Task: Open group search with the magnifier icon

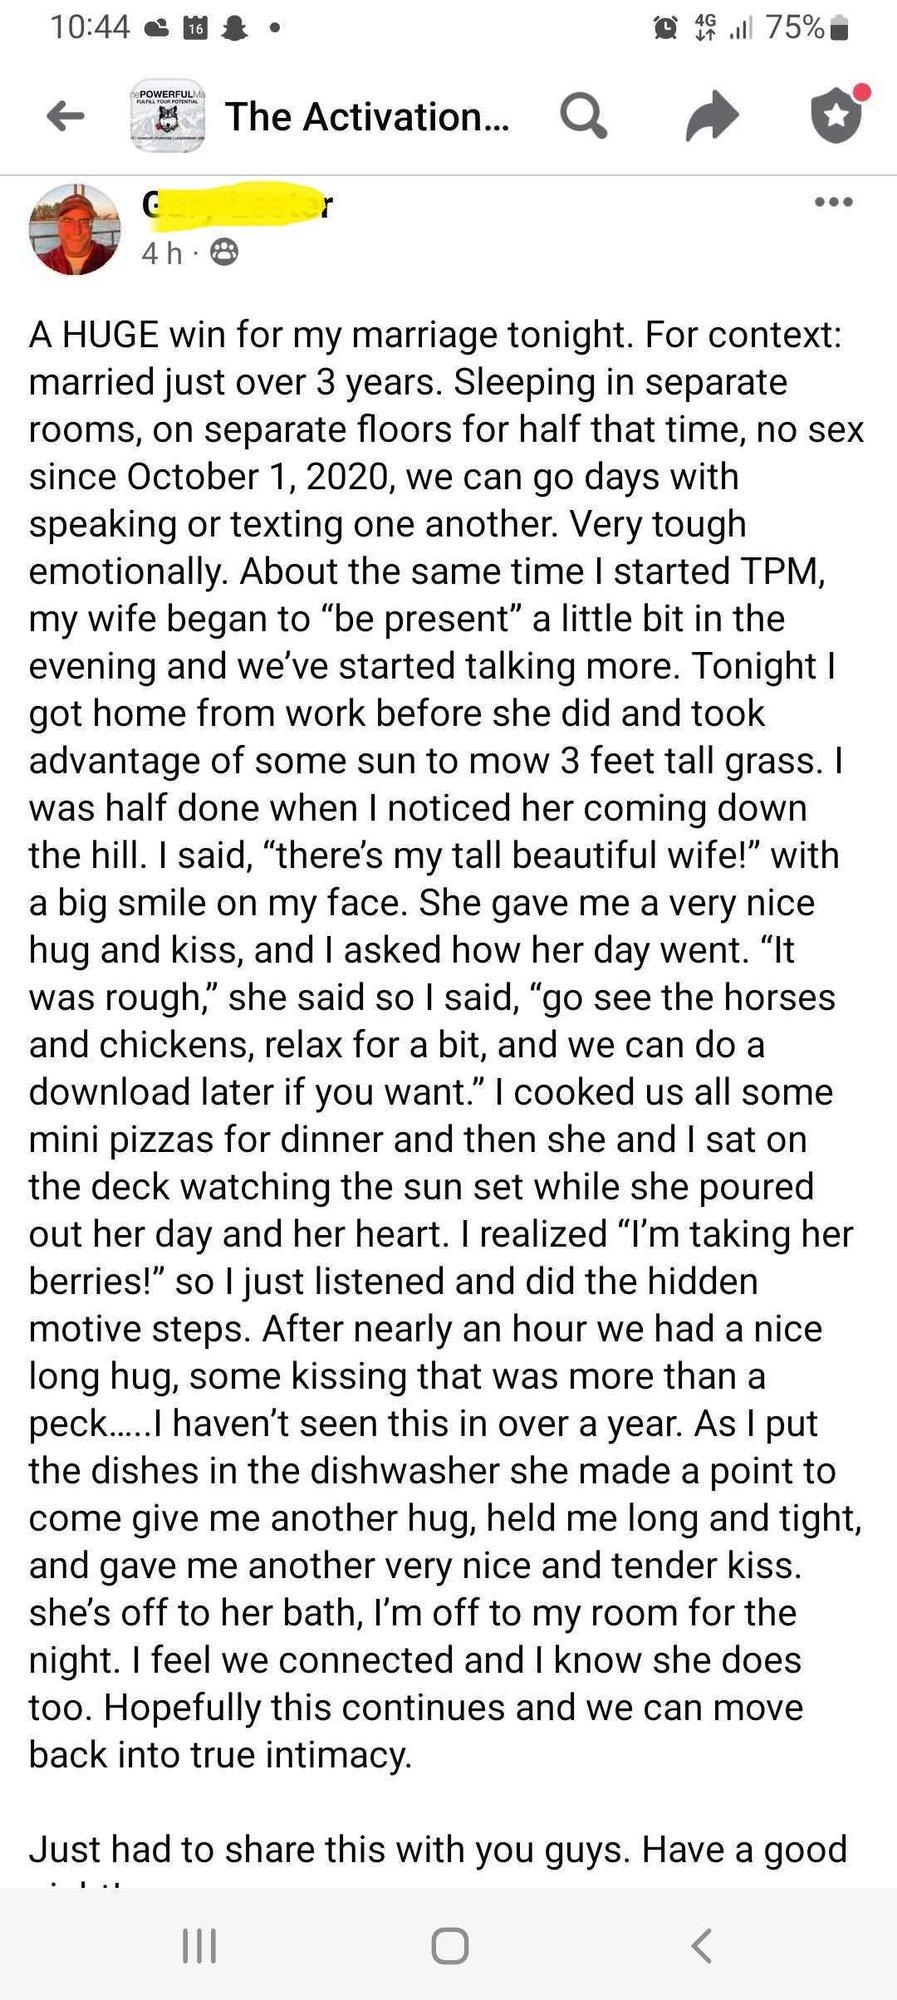Action: click(x=583, y=116)
